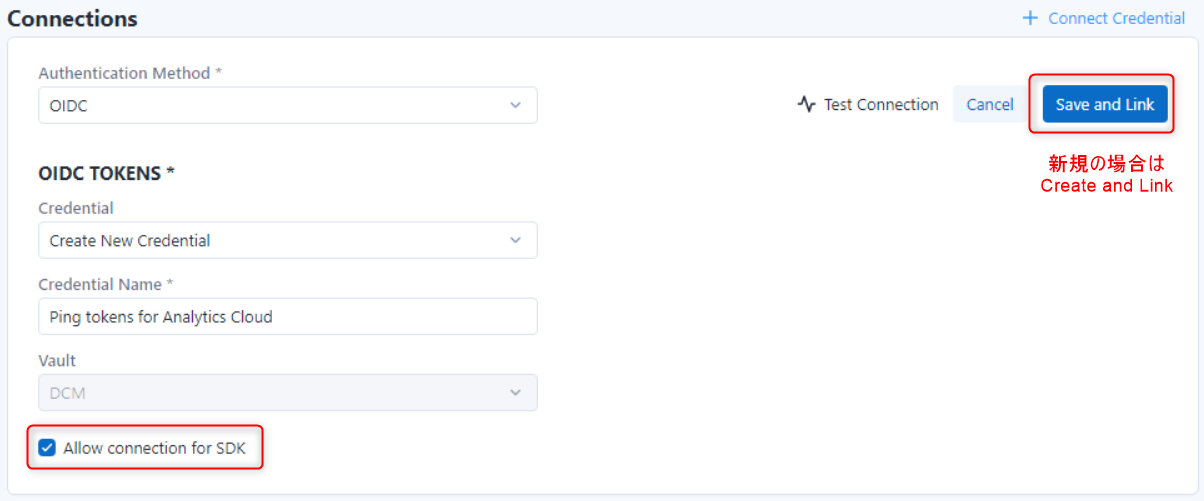Click the 'Allow connection for SDK' label text

154,448
